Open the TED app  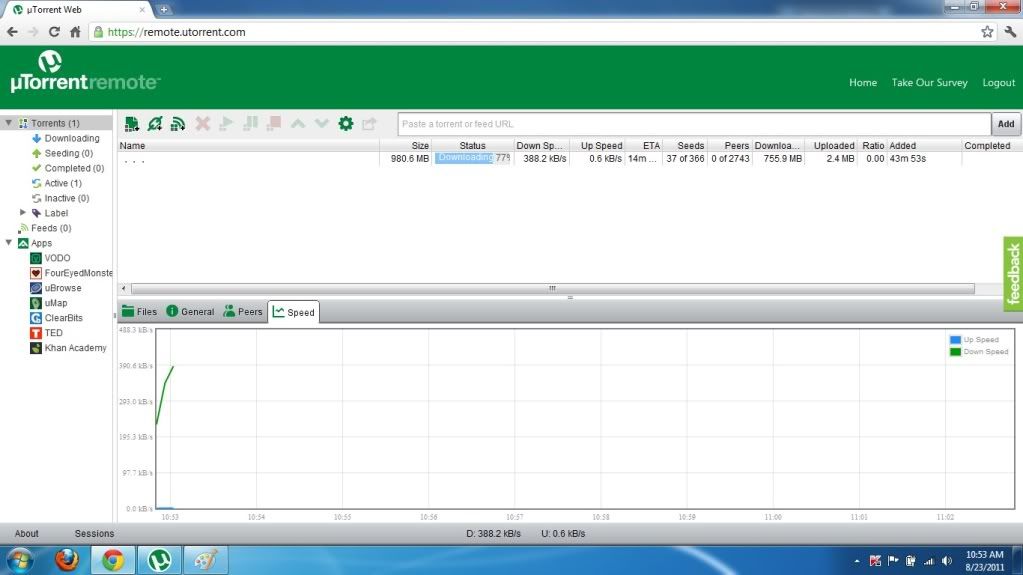(46, 333)
